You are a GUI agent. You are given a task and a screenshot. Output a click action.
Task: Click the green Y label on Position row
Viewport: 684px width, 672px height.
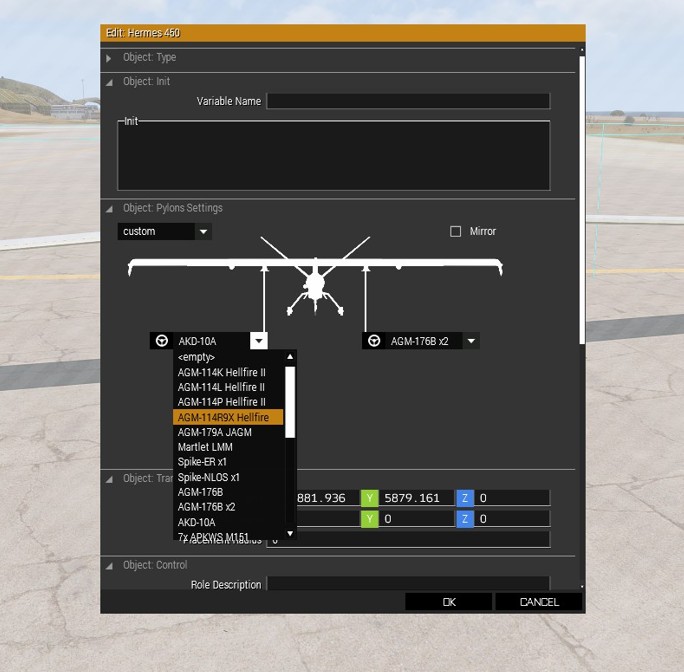coord(369,498)
